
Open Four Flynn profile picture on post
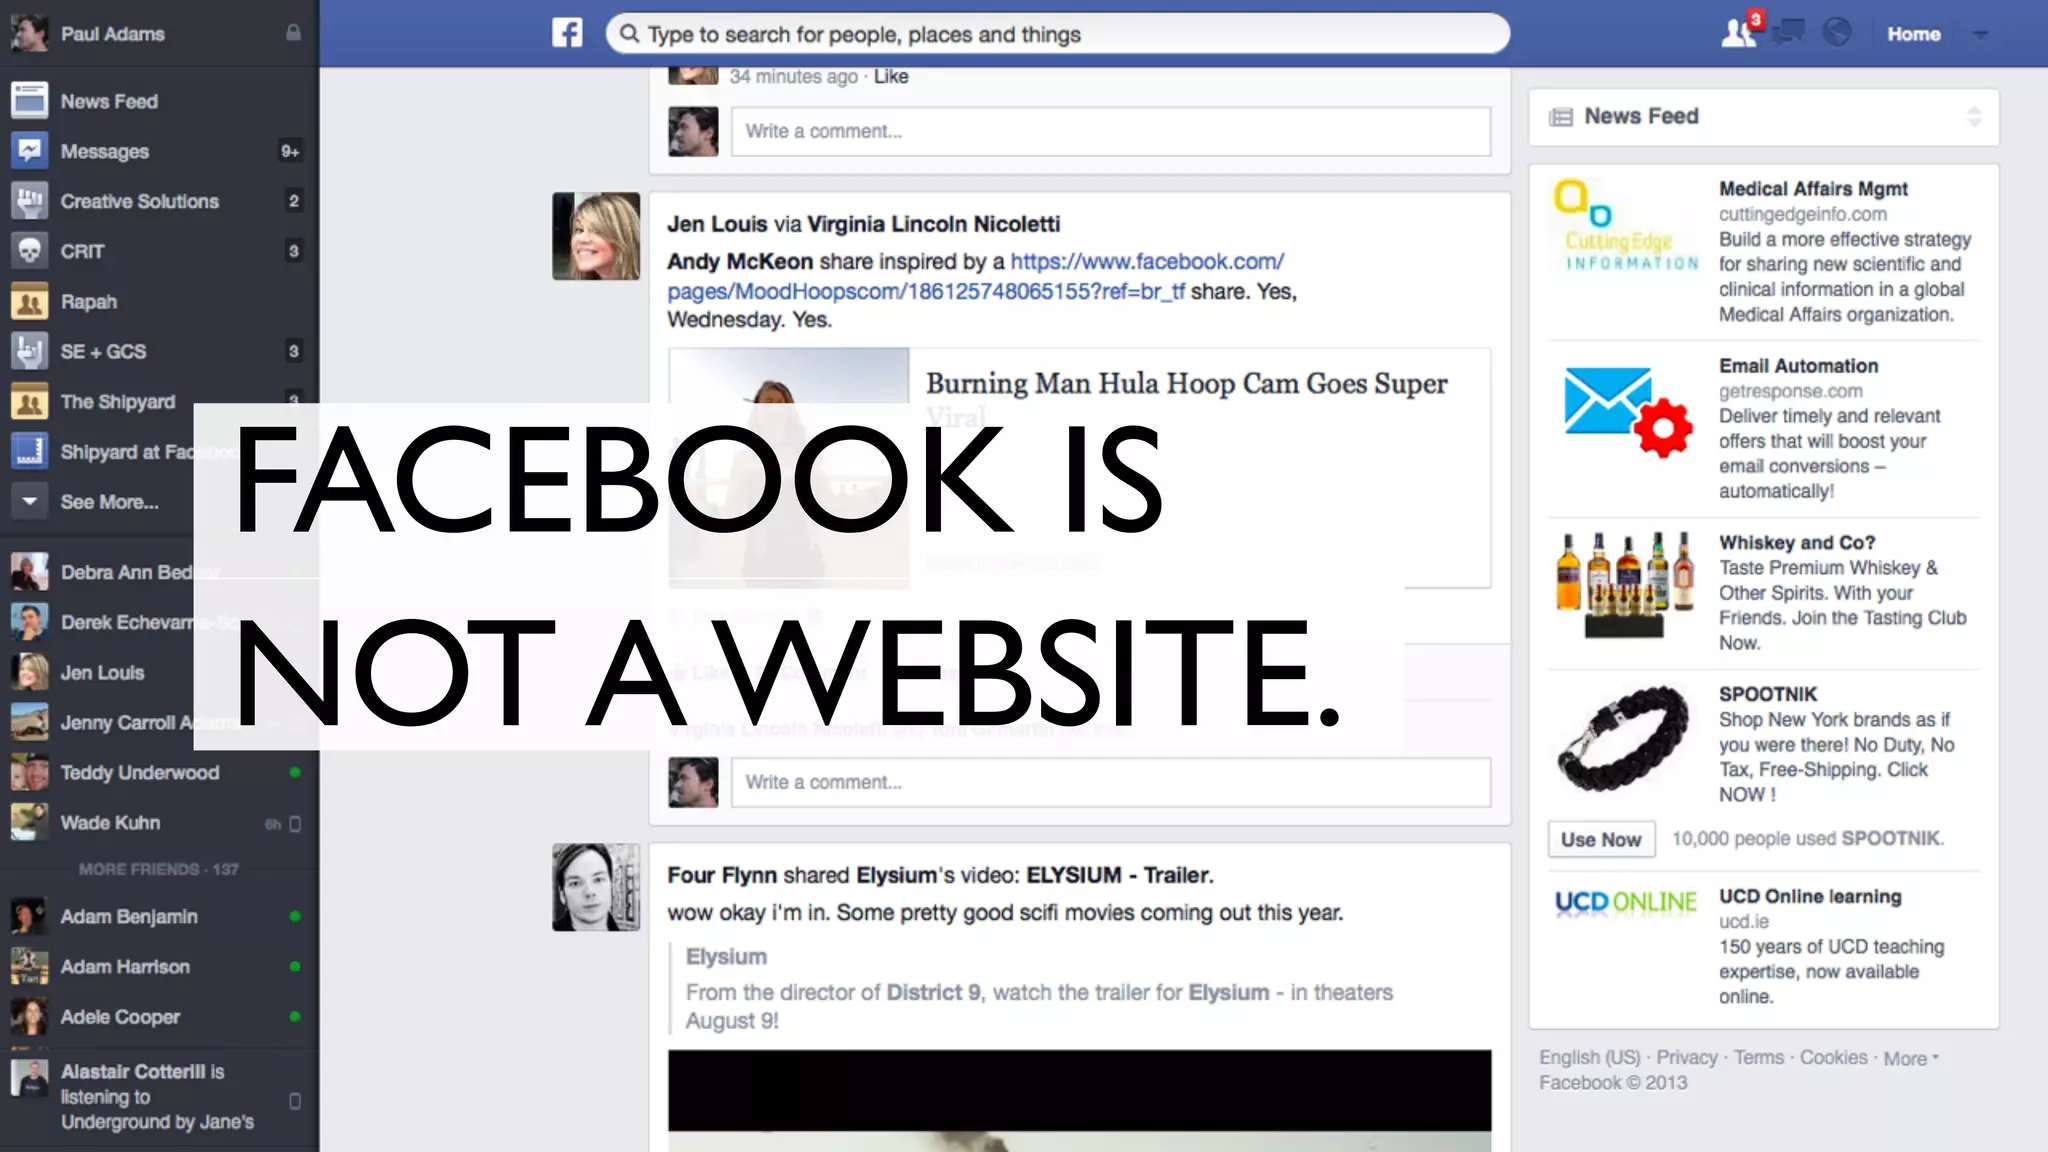pyautogui.click(x=596, y=887)
